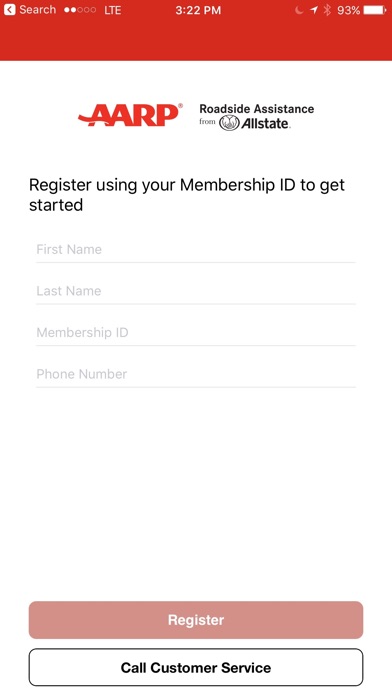Tap the Allstate hands logo icon

point(229,123)
